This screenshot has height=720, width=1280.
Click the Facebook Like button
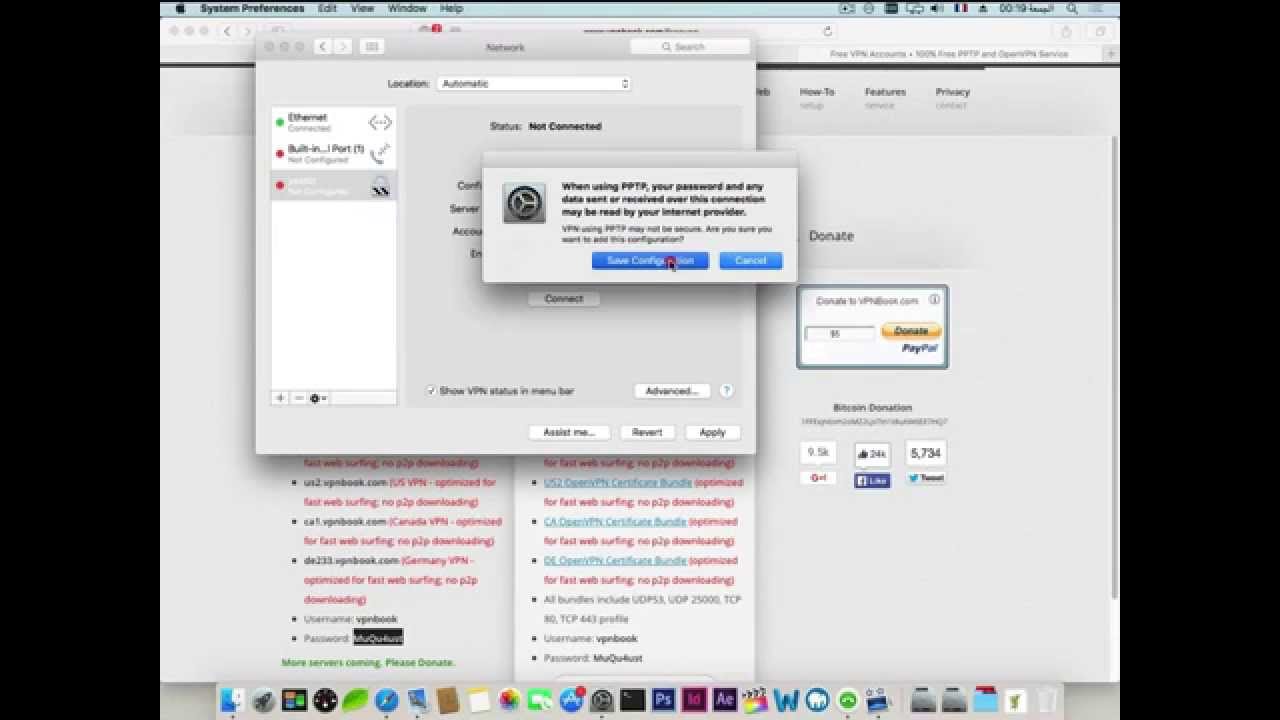click(872, 480)
